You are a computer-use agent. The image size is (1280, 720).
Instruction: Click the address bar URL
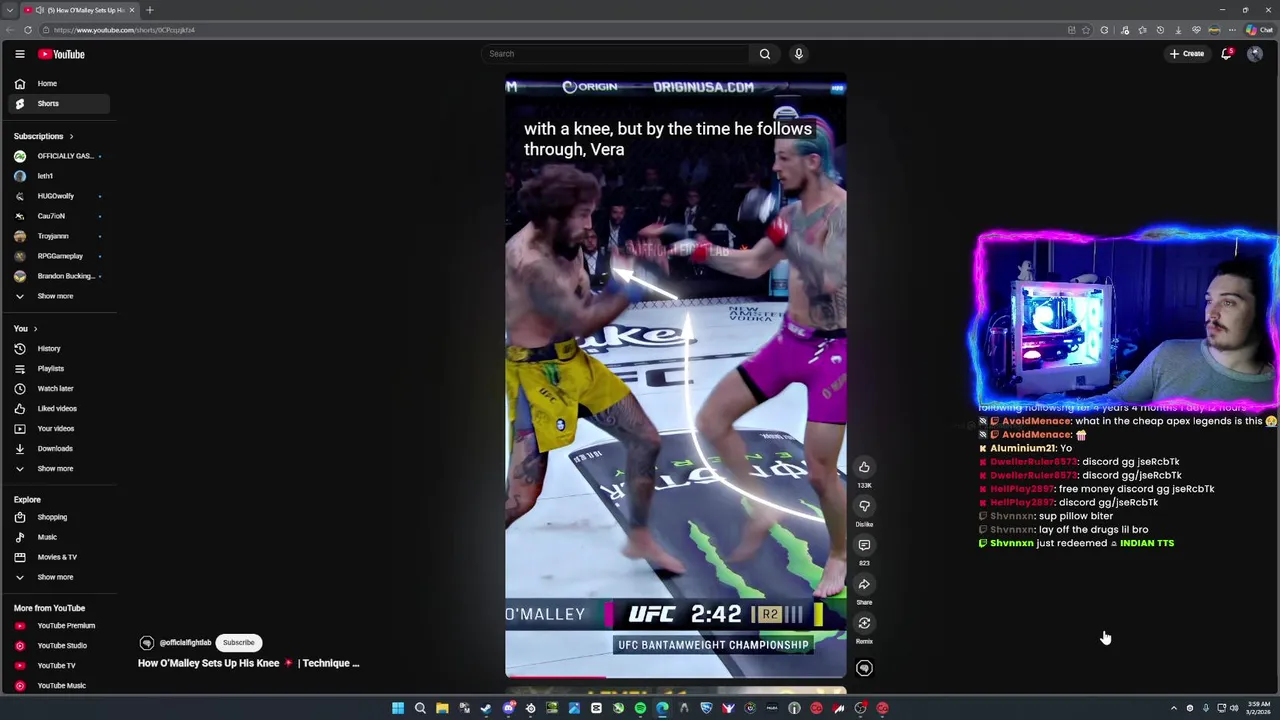click(124, 30)
